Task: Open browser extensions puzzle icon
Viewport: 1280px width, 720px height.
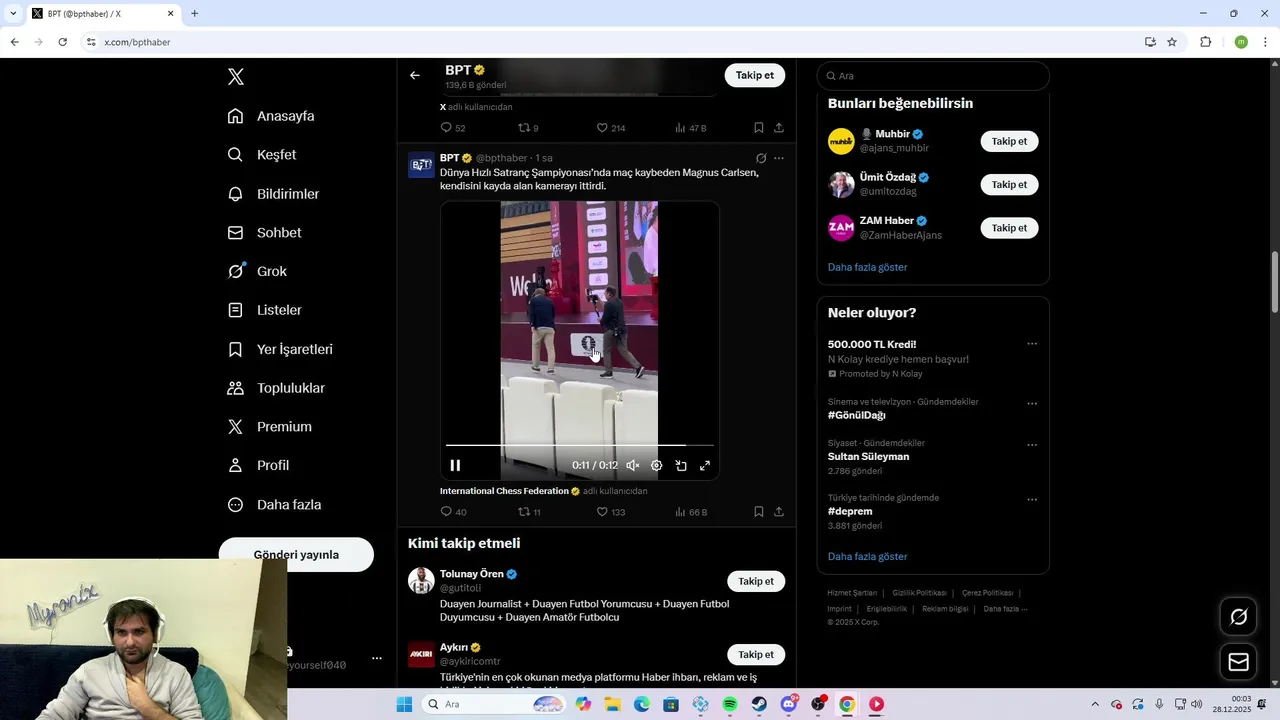Action: tap(1205, 42)
